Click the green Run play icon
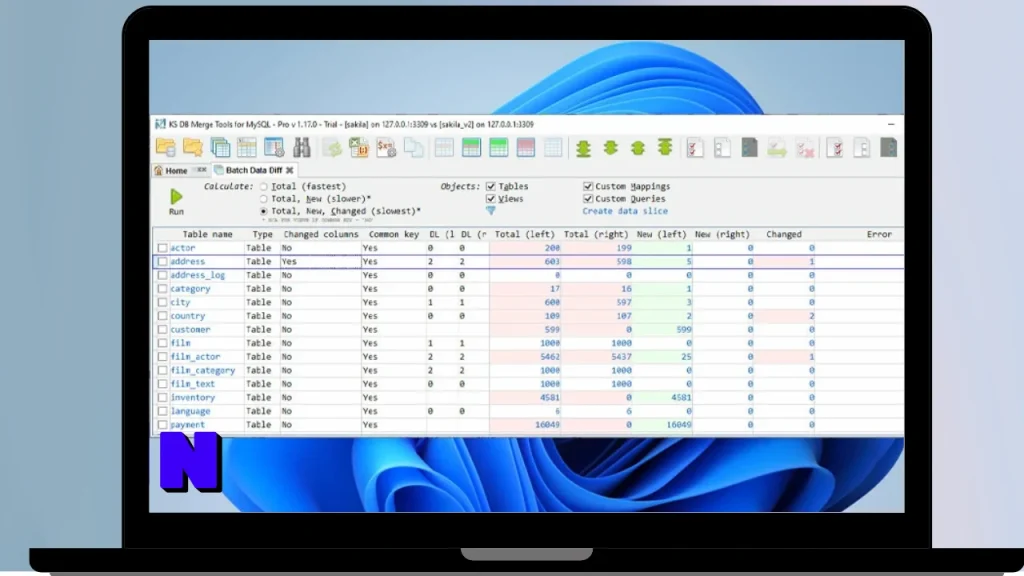The height and width of the screenshot is (576, 1024). pos(176,197)
